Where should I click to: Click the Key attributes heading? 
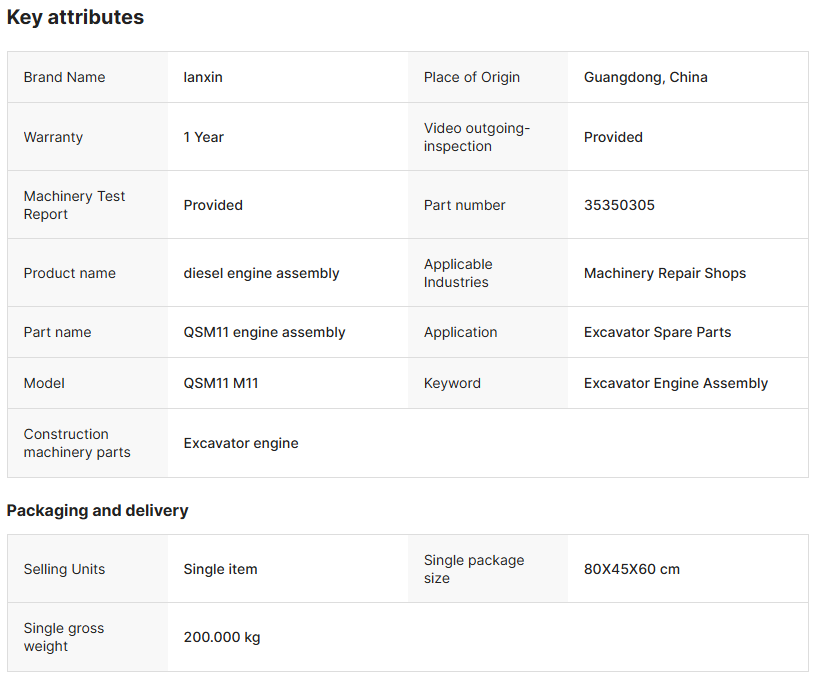[x=75, y=17]
